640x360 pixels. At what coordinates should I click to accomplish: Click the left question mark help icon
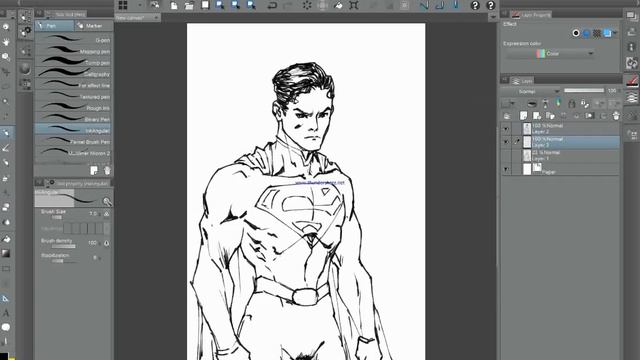[x=475, y=5]
